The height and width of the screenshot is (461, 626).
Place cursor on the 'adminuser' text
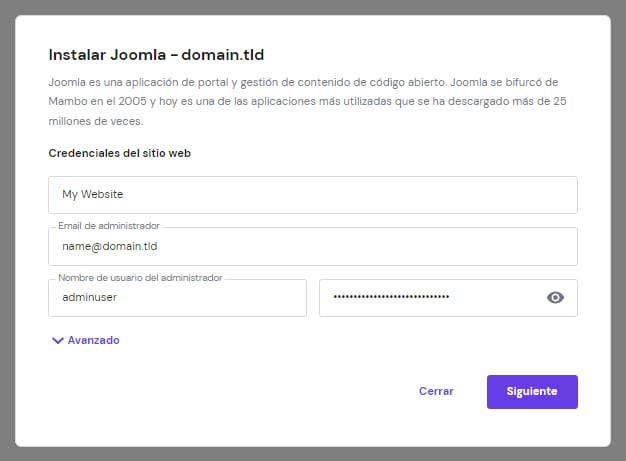click(x=90, y=298)
